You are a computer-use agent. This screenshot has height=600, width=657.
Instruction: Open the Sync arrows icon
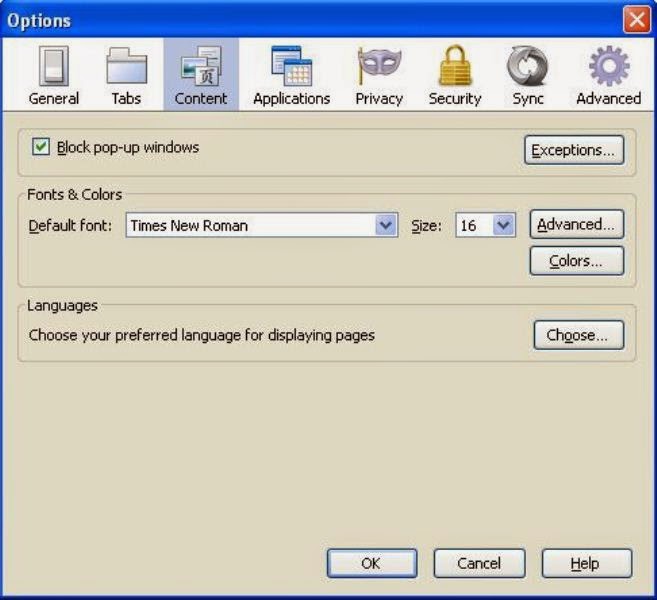(528, 66)
